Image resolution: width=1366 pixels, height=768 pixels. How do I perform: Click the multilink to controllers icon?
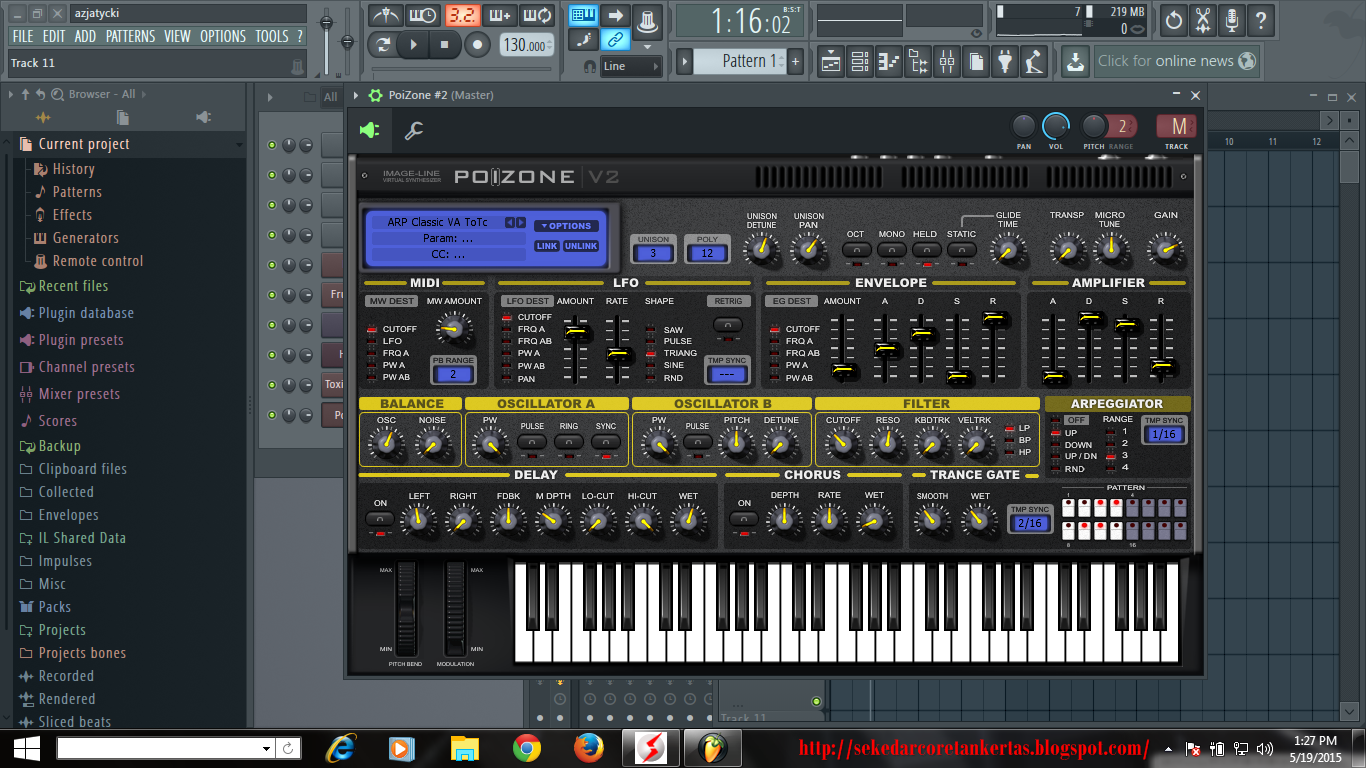(615, 40)
